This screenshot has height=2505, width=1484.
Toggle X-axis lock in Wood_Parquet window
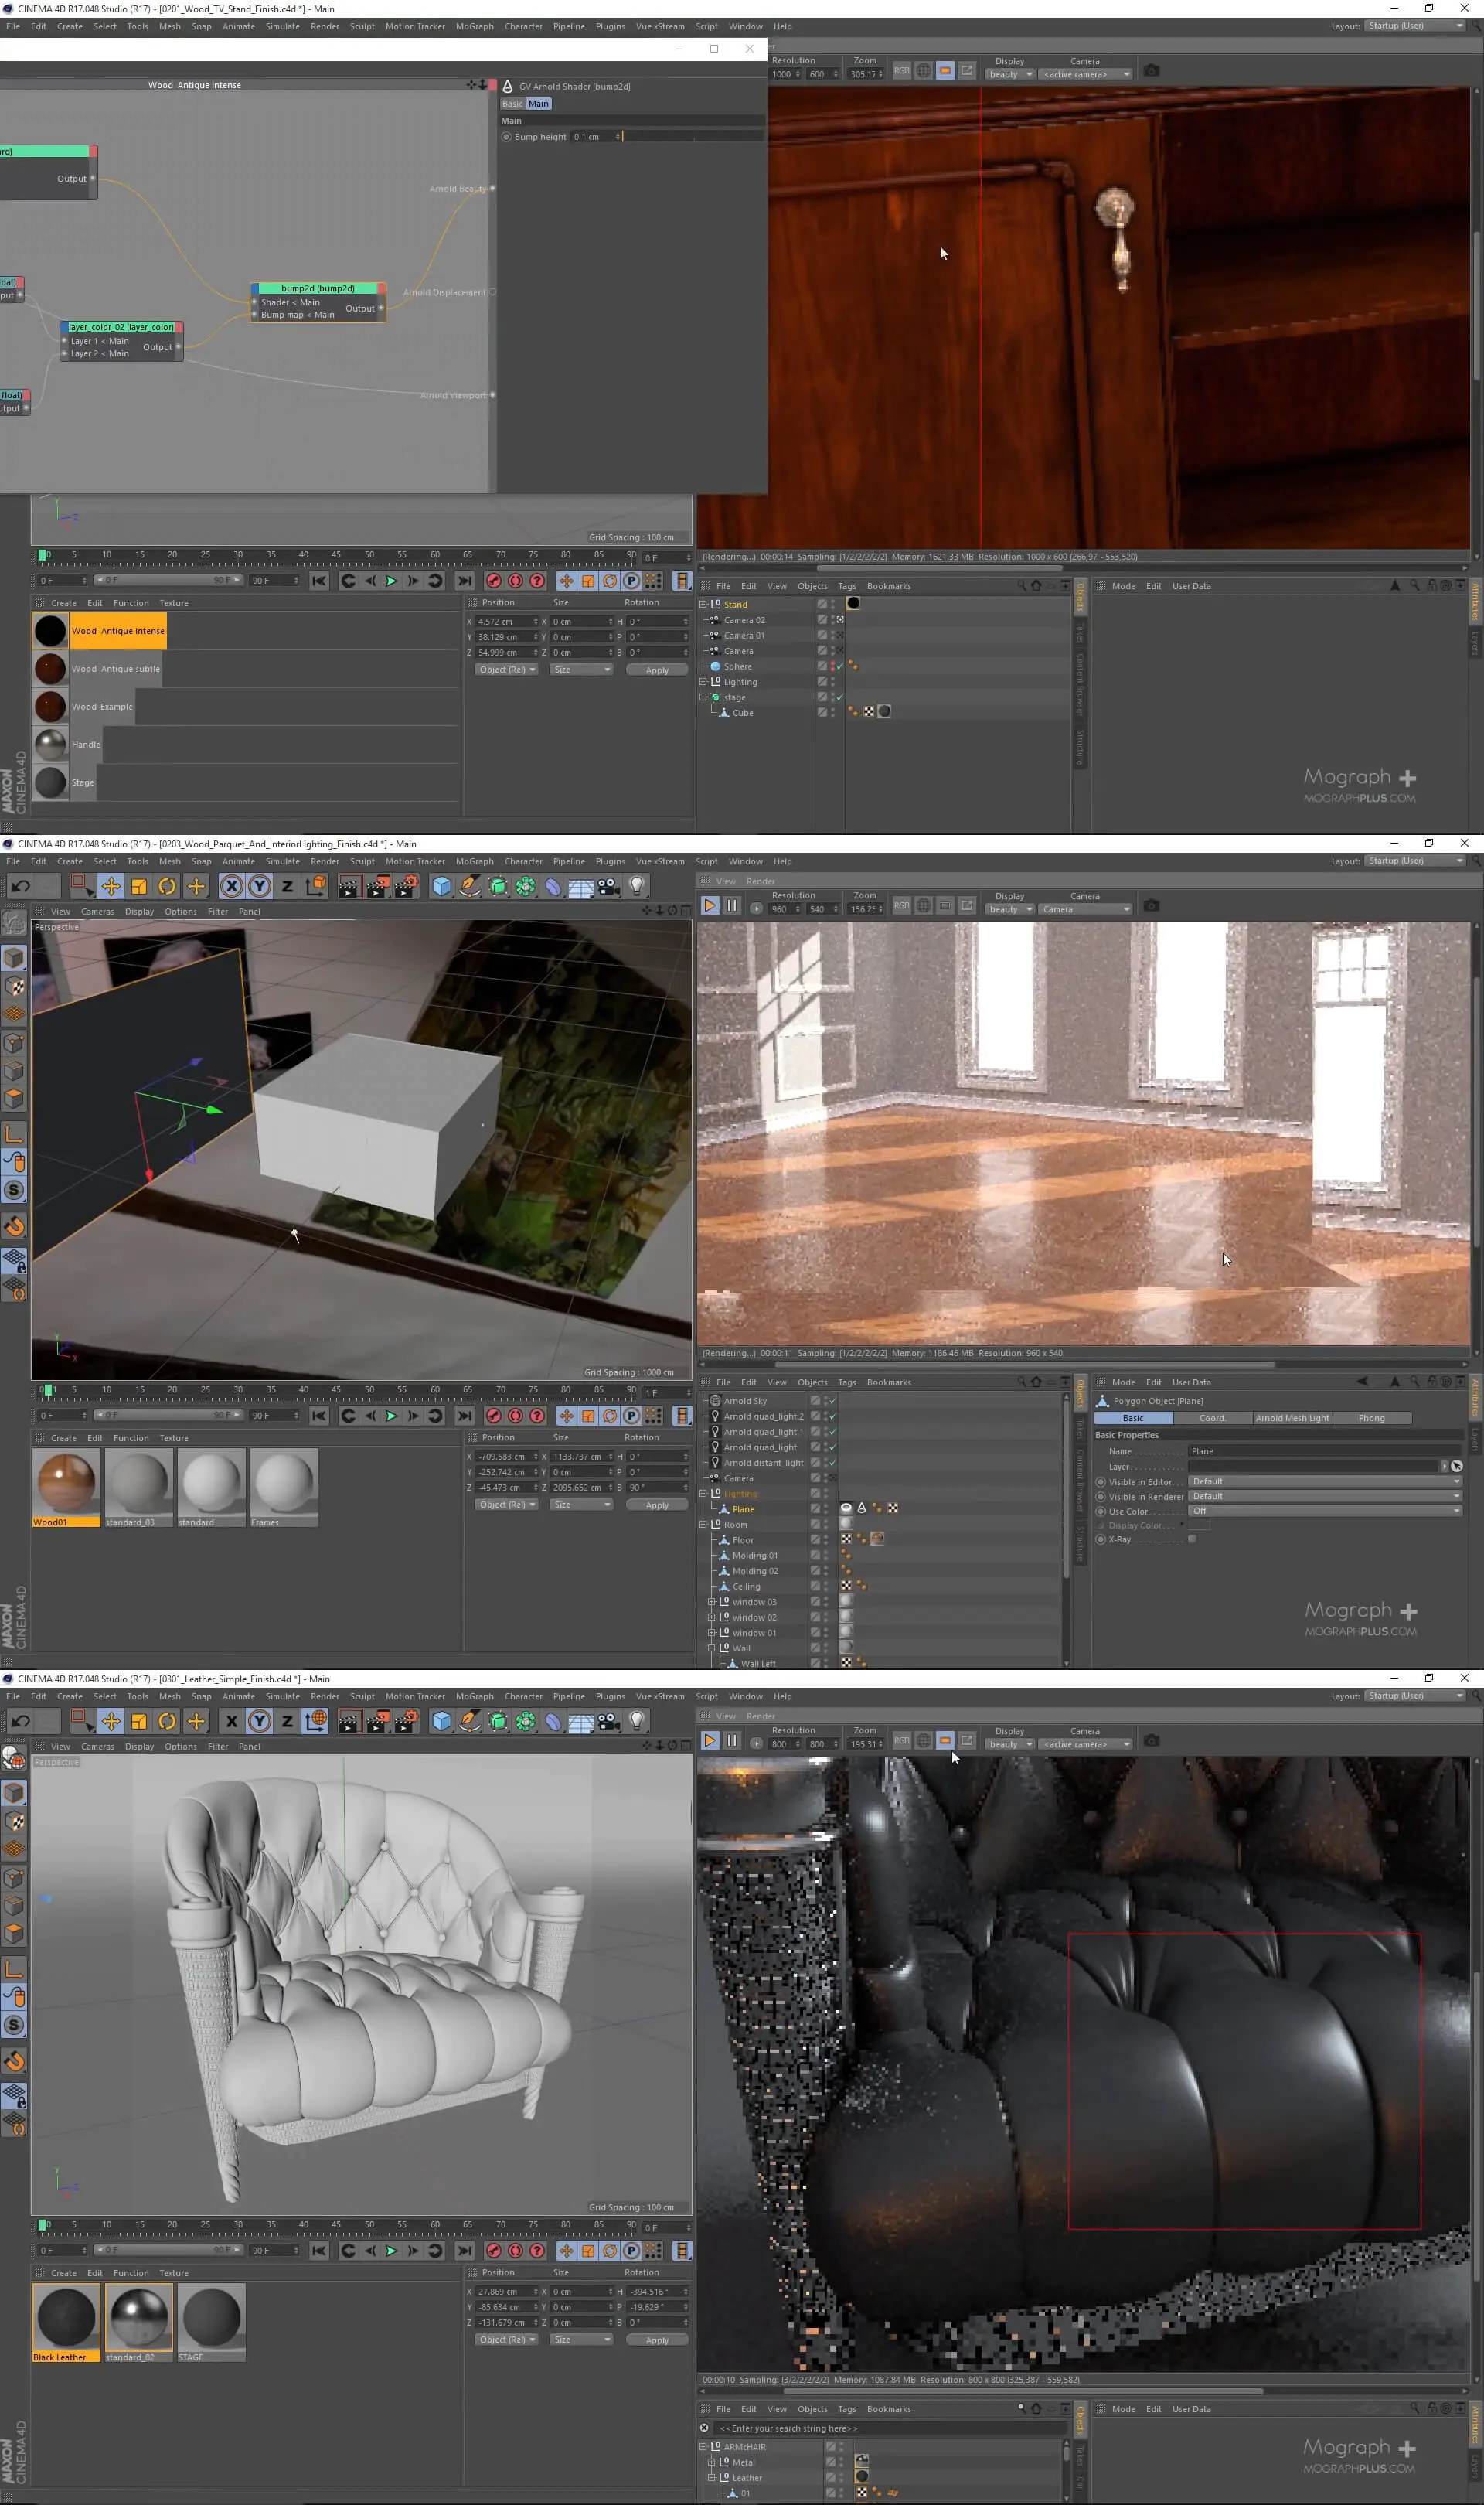231,886
